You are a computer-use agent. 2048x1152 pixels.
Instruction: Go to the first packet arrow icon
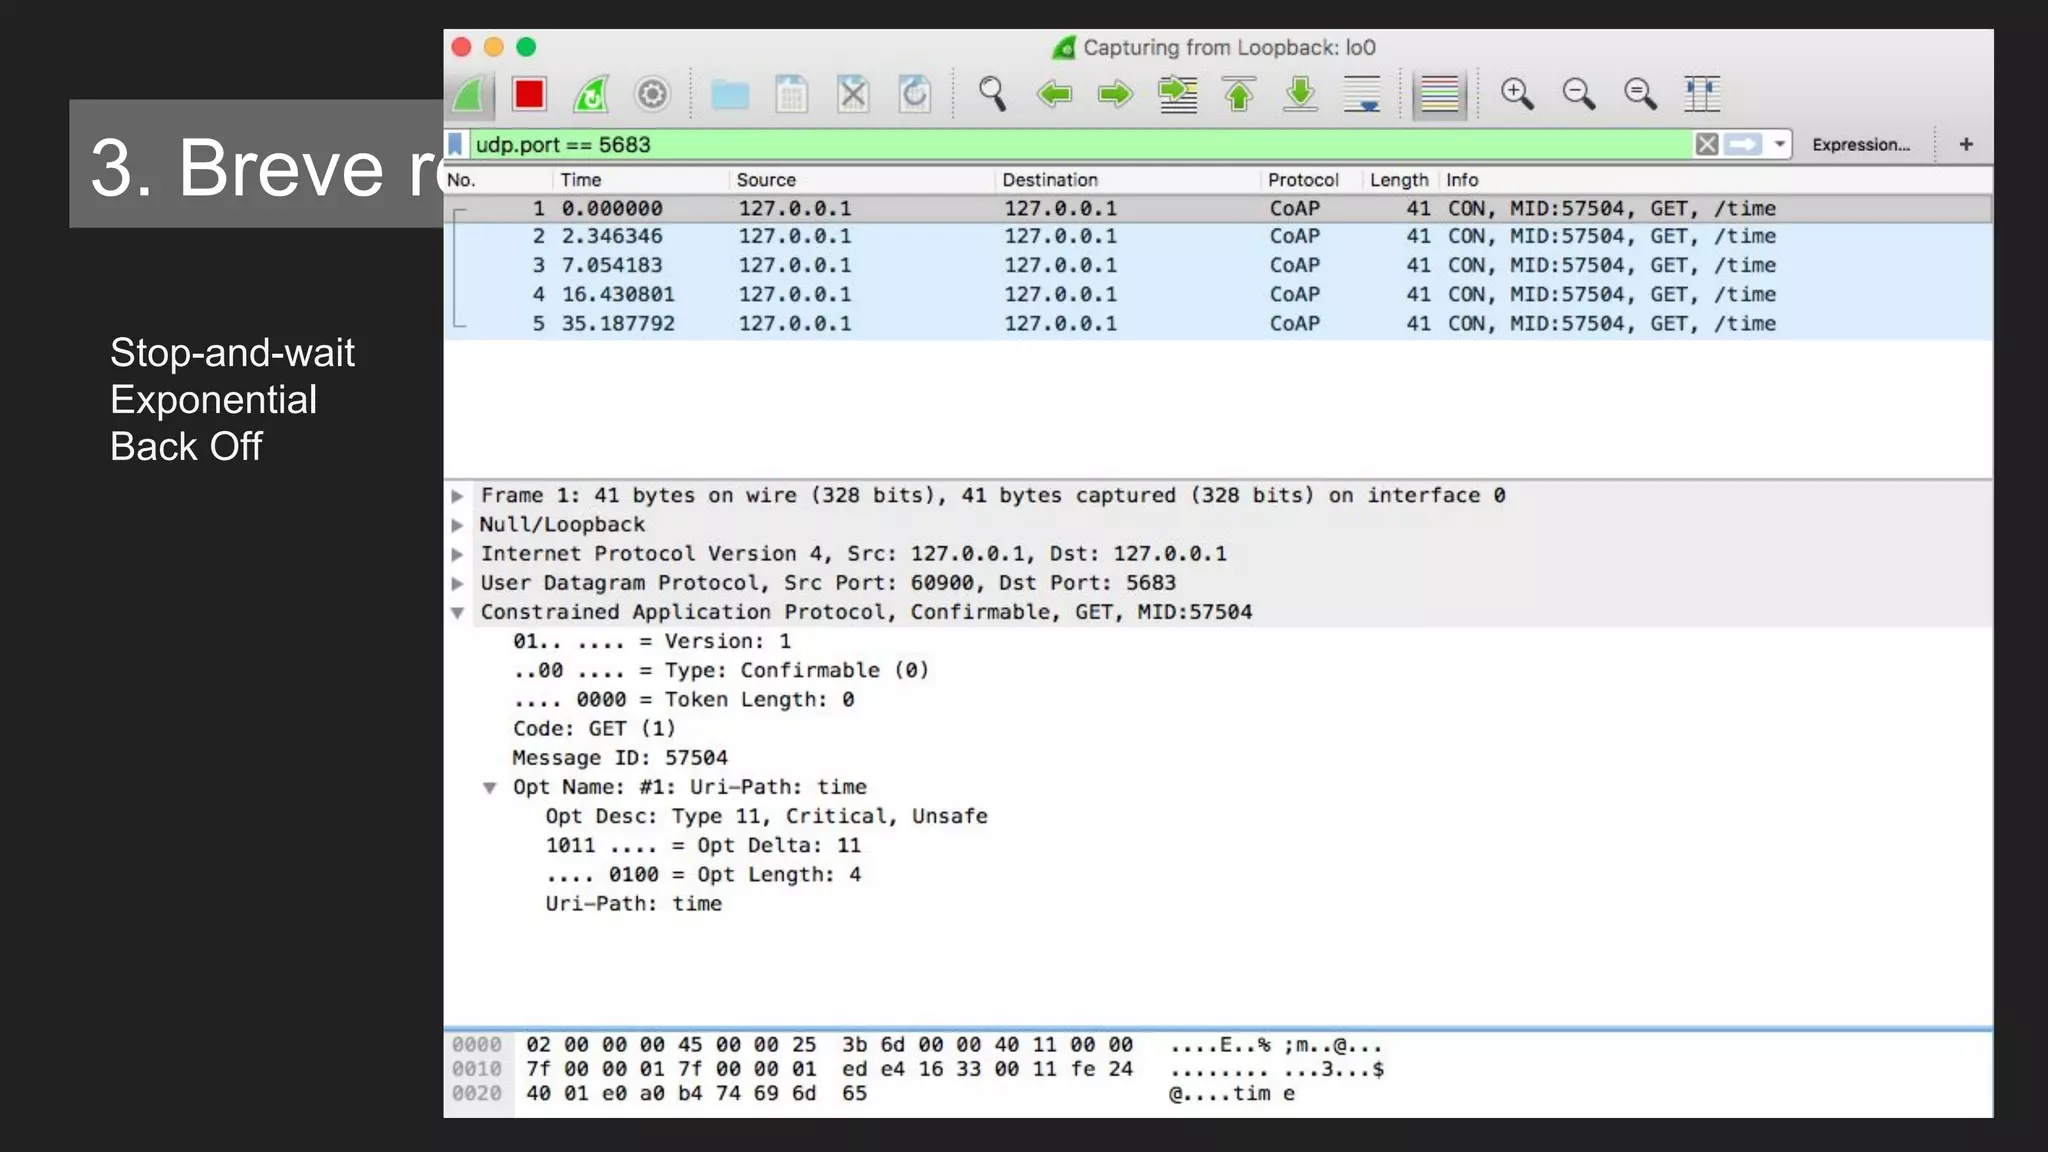[x=1239, y=94]
